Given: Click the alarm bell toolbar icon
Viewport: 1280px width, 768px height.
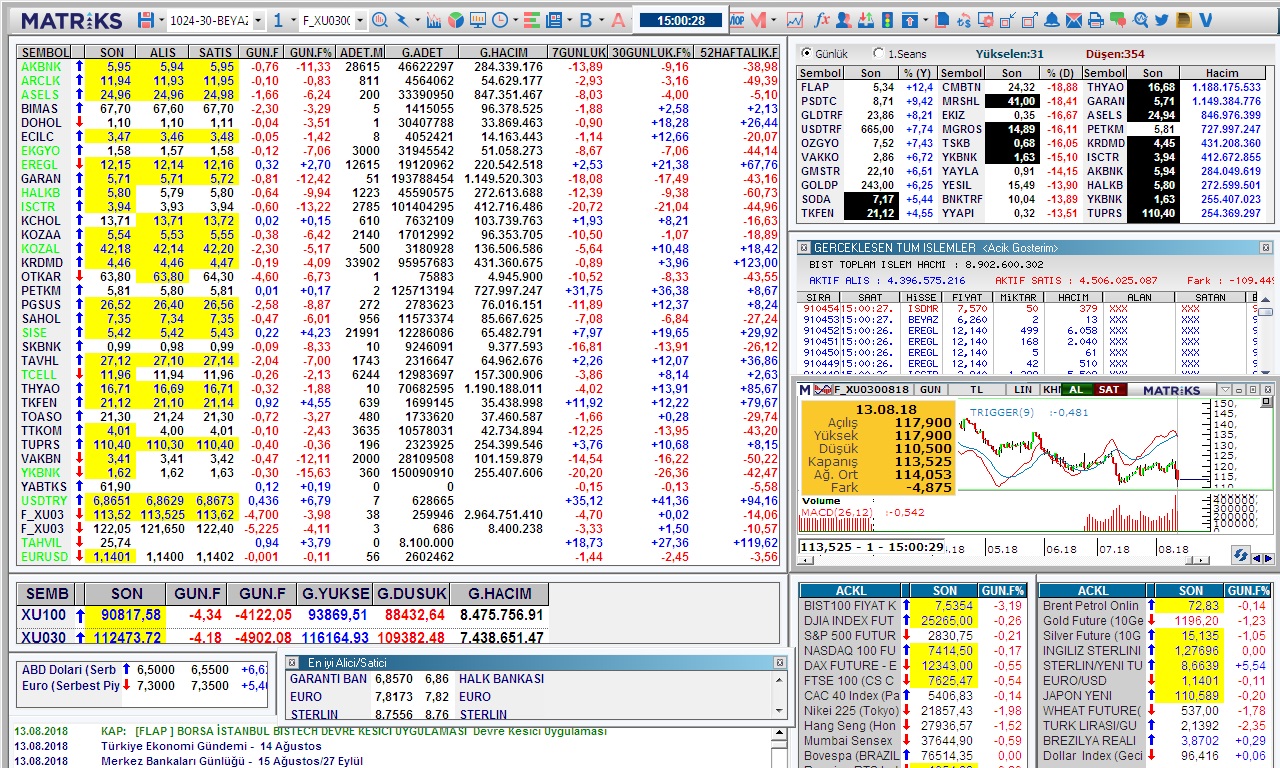Looking at the screenshot, I should coord(1052,20).
